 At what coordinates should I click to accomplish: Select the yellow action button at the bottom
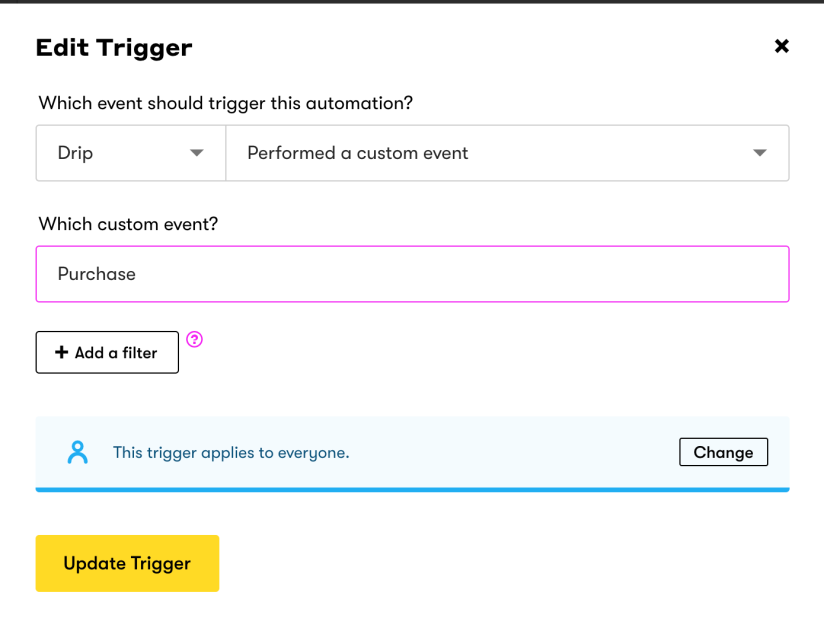tap(127, 563)
